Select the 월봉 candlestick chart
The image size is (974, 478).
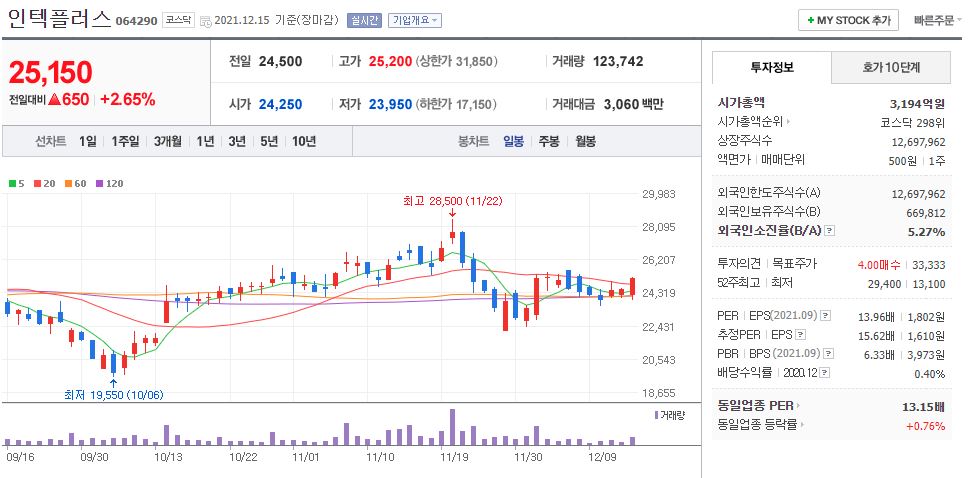click(x=585, y=142)
